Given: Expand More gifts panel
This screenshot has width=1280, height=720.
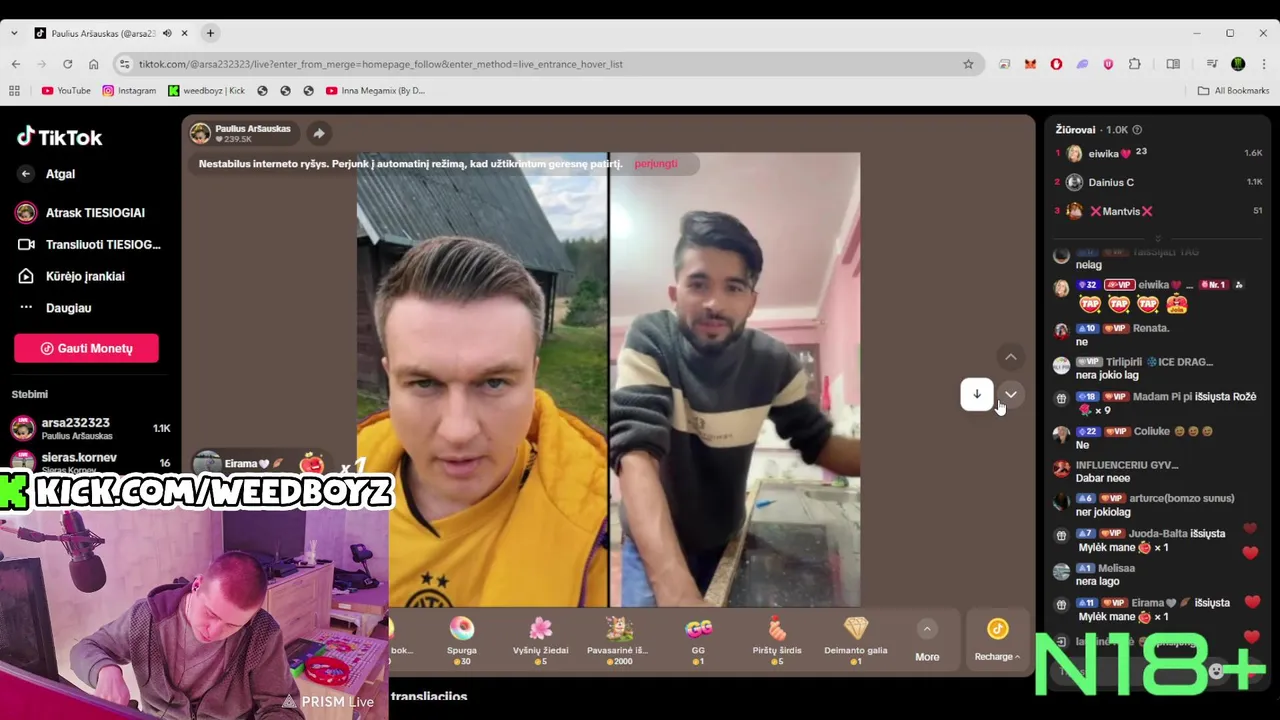Looking at the screenshot, I should pos(927,642).
